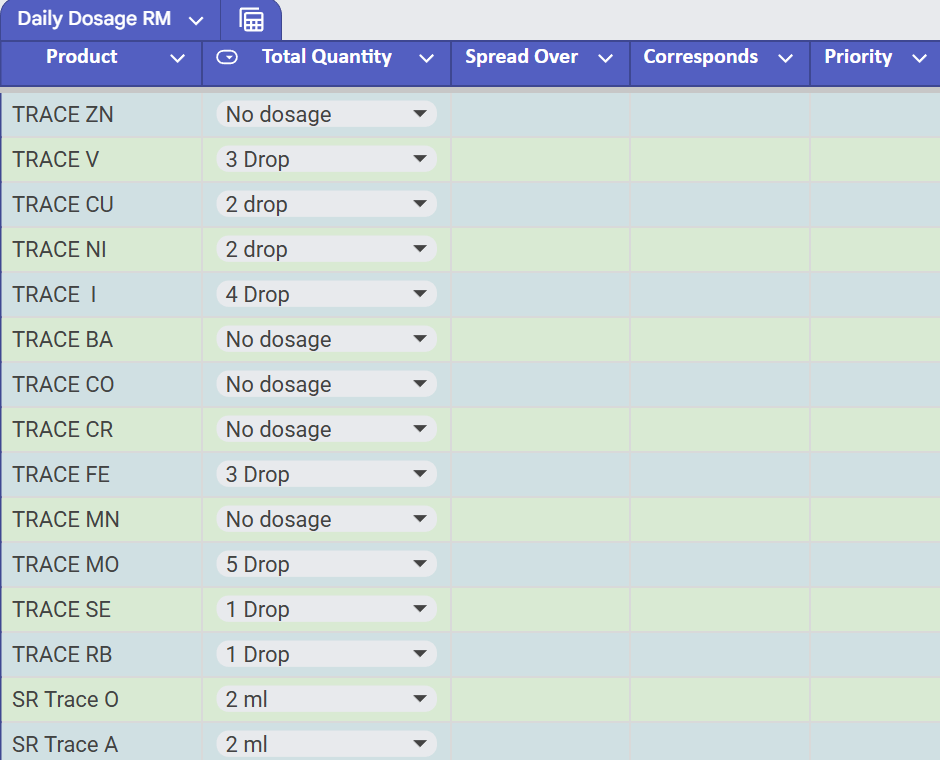Open the TRACE MO 5 Drop dropdown
The height and width of the screenshot is (760, 940).
(x=326, y=565)
